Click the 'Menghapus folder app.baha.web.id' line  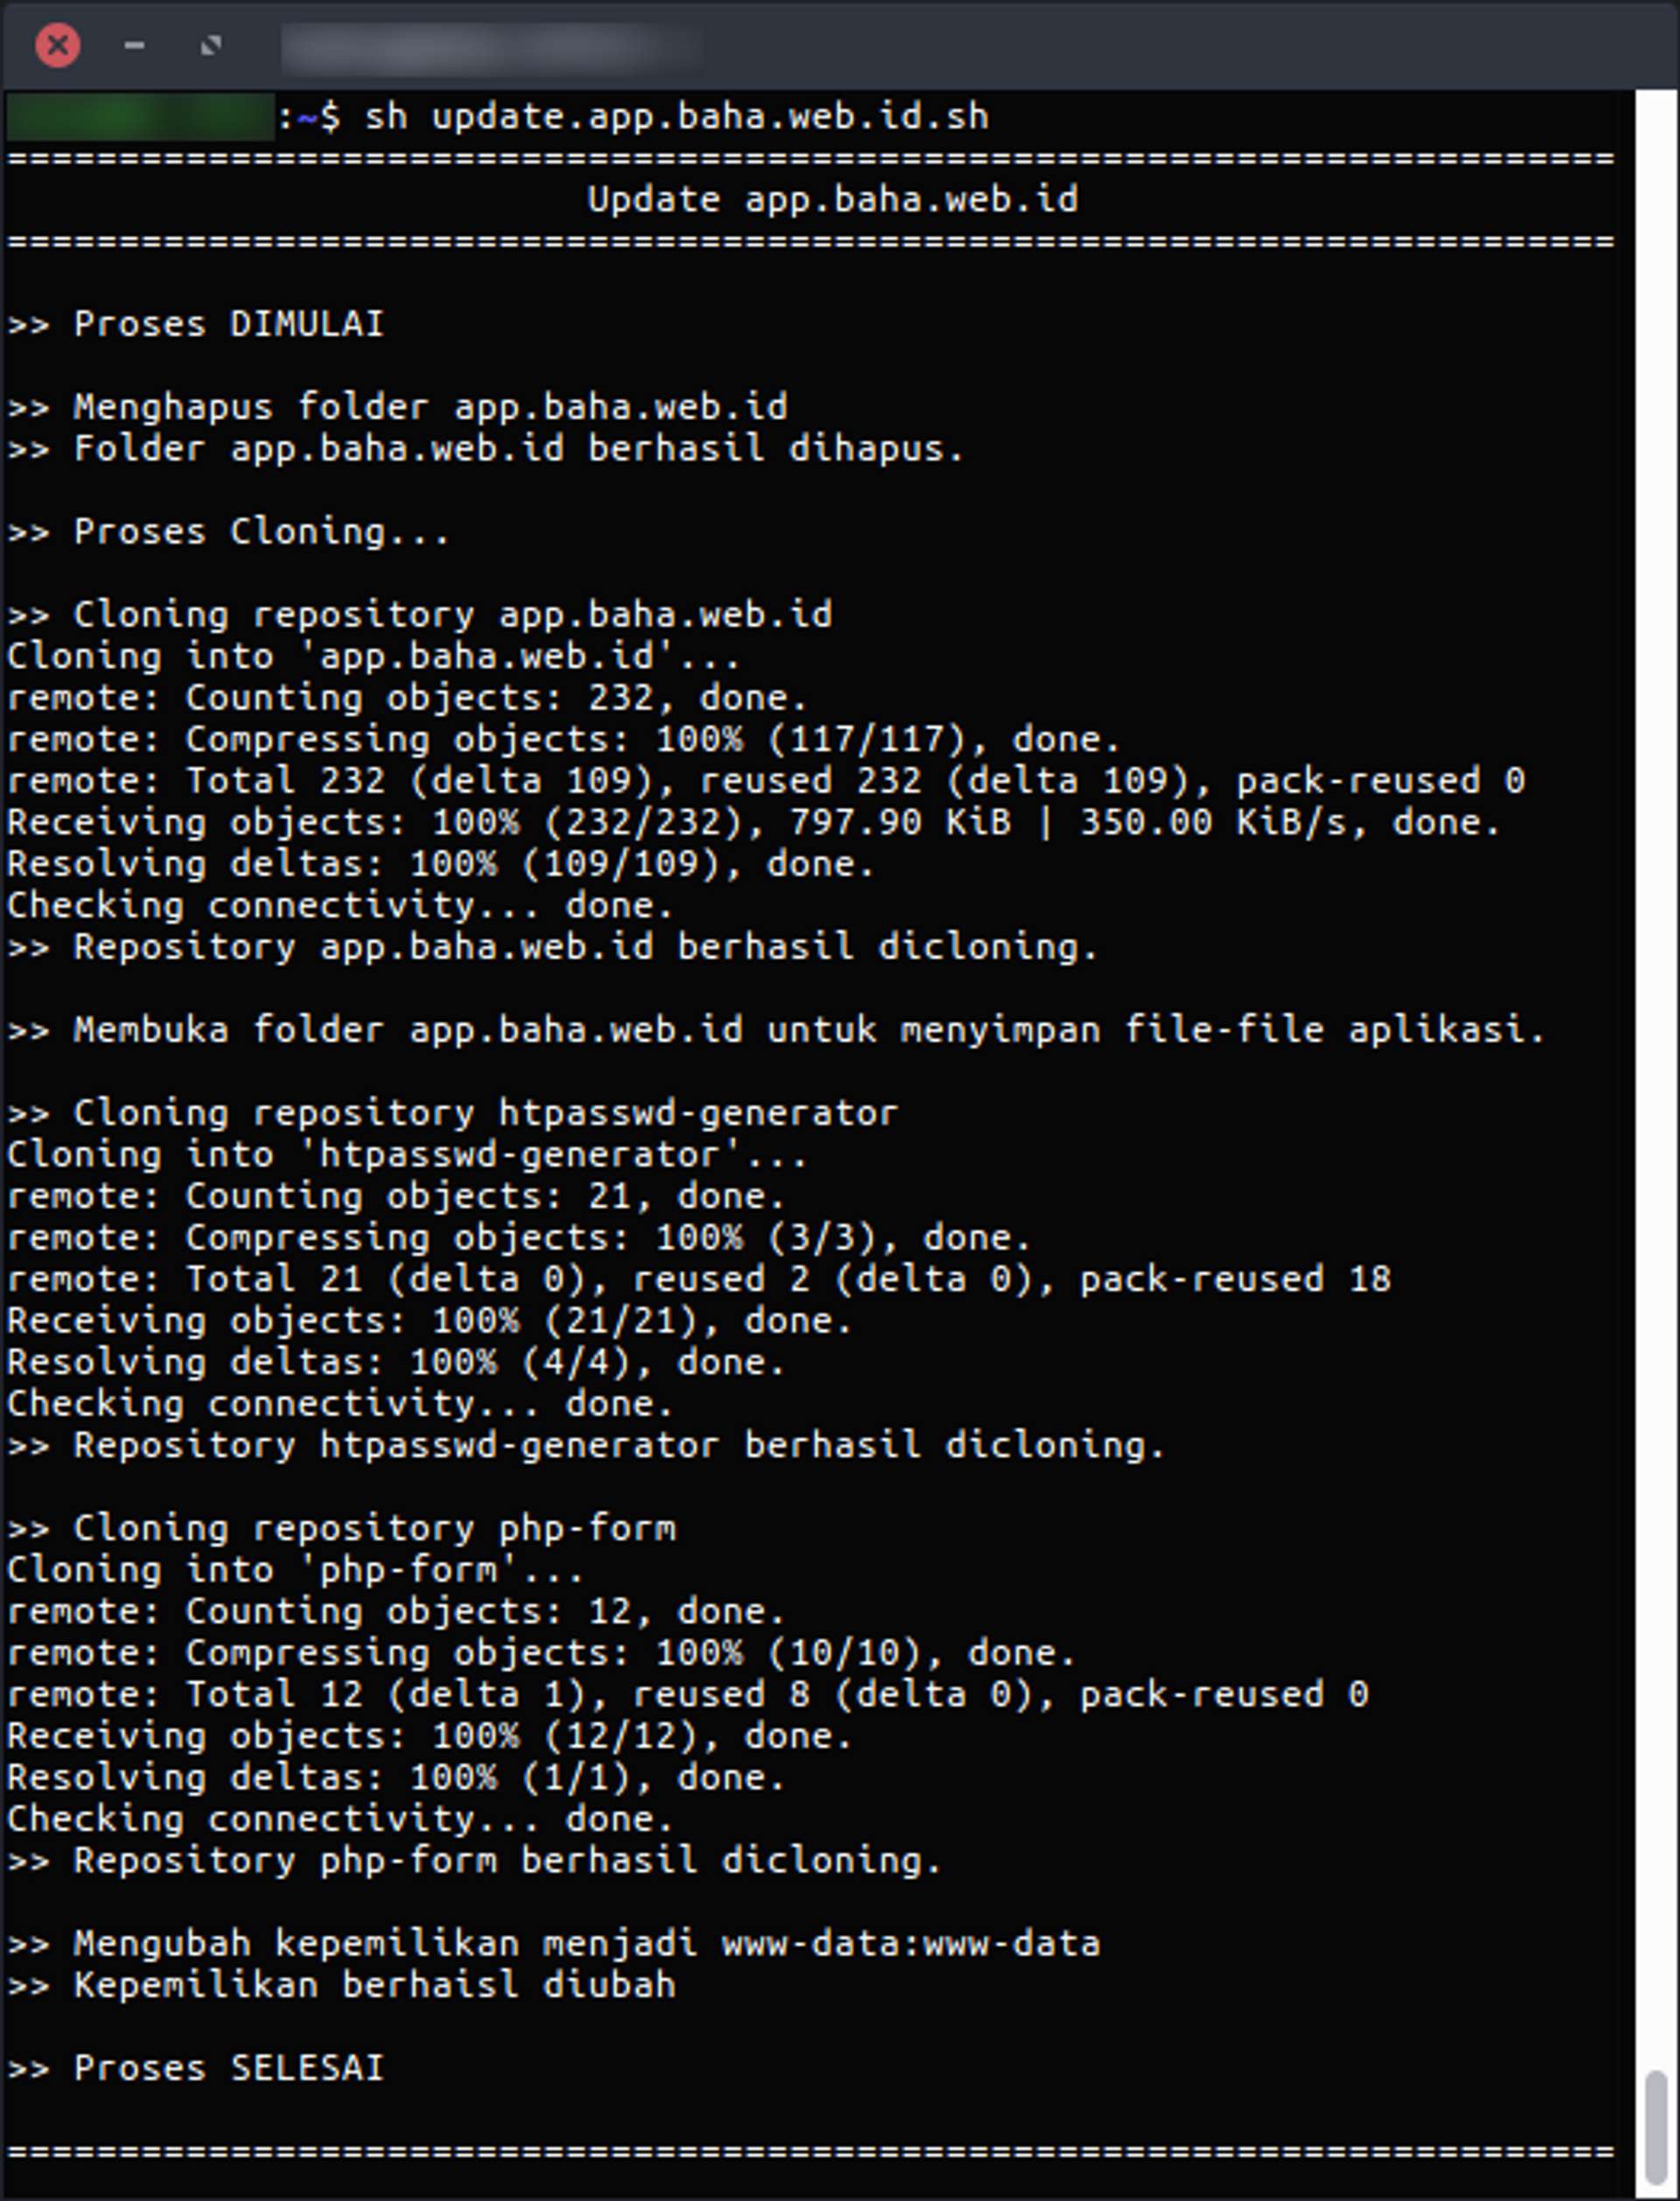(430, 407)
